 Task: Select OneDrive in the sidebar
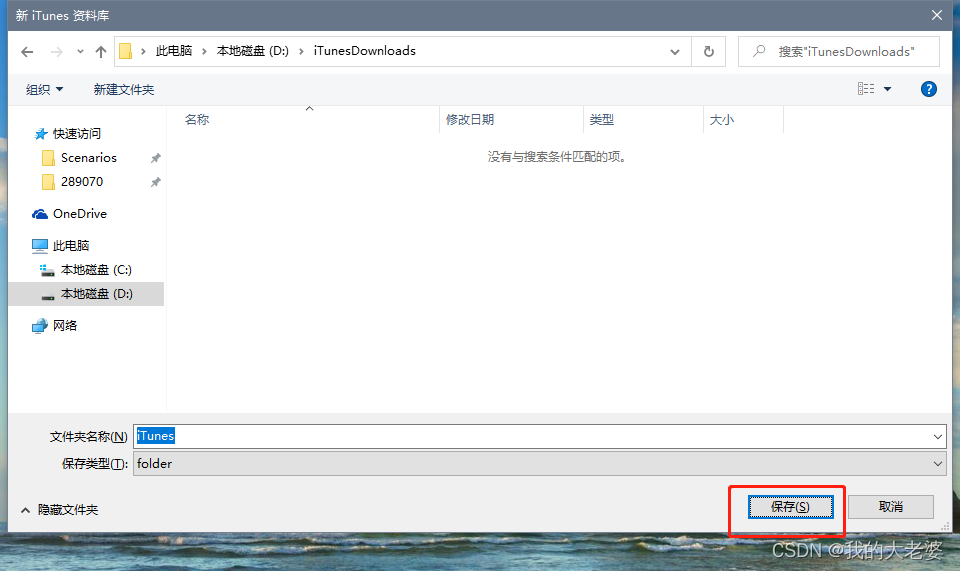coord(80,214)
